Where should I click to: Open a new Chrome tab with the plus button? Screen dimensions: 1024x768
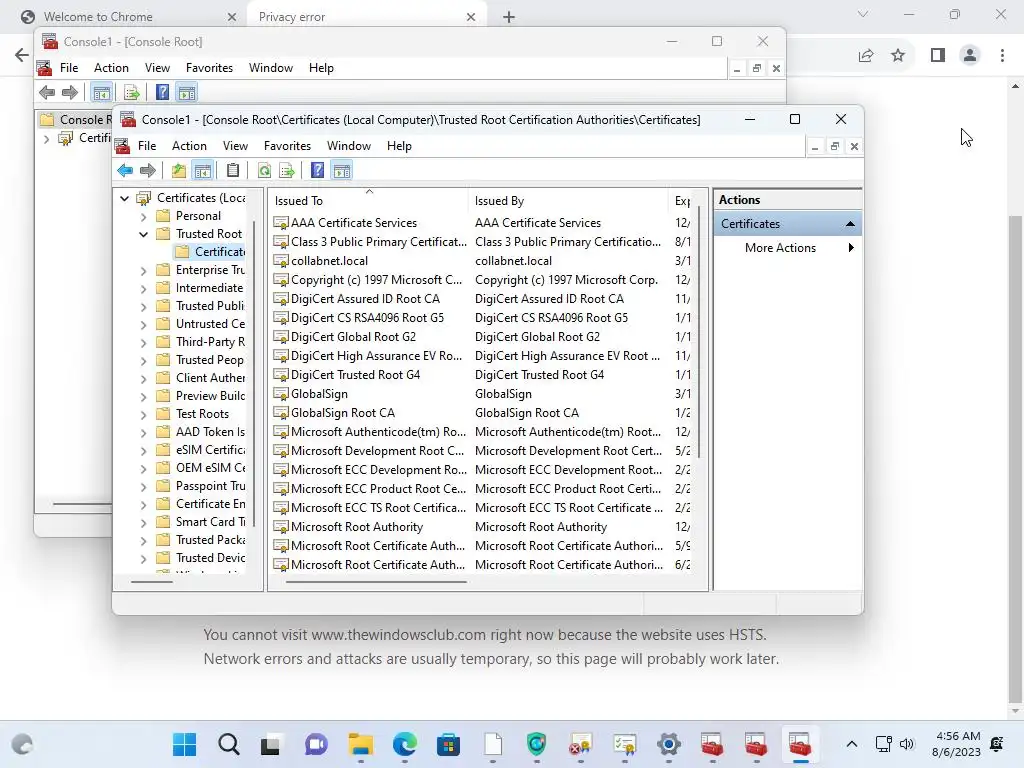[509, 17]
